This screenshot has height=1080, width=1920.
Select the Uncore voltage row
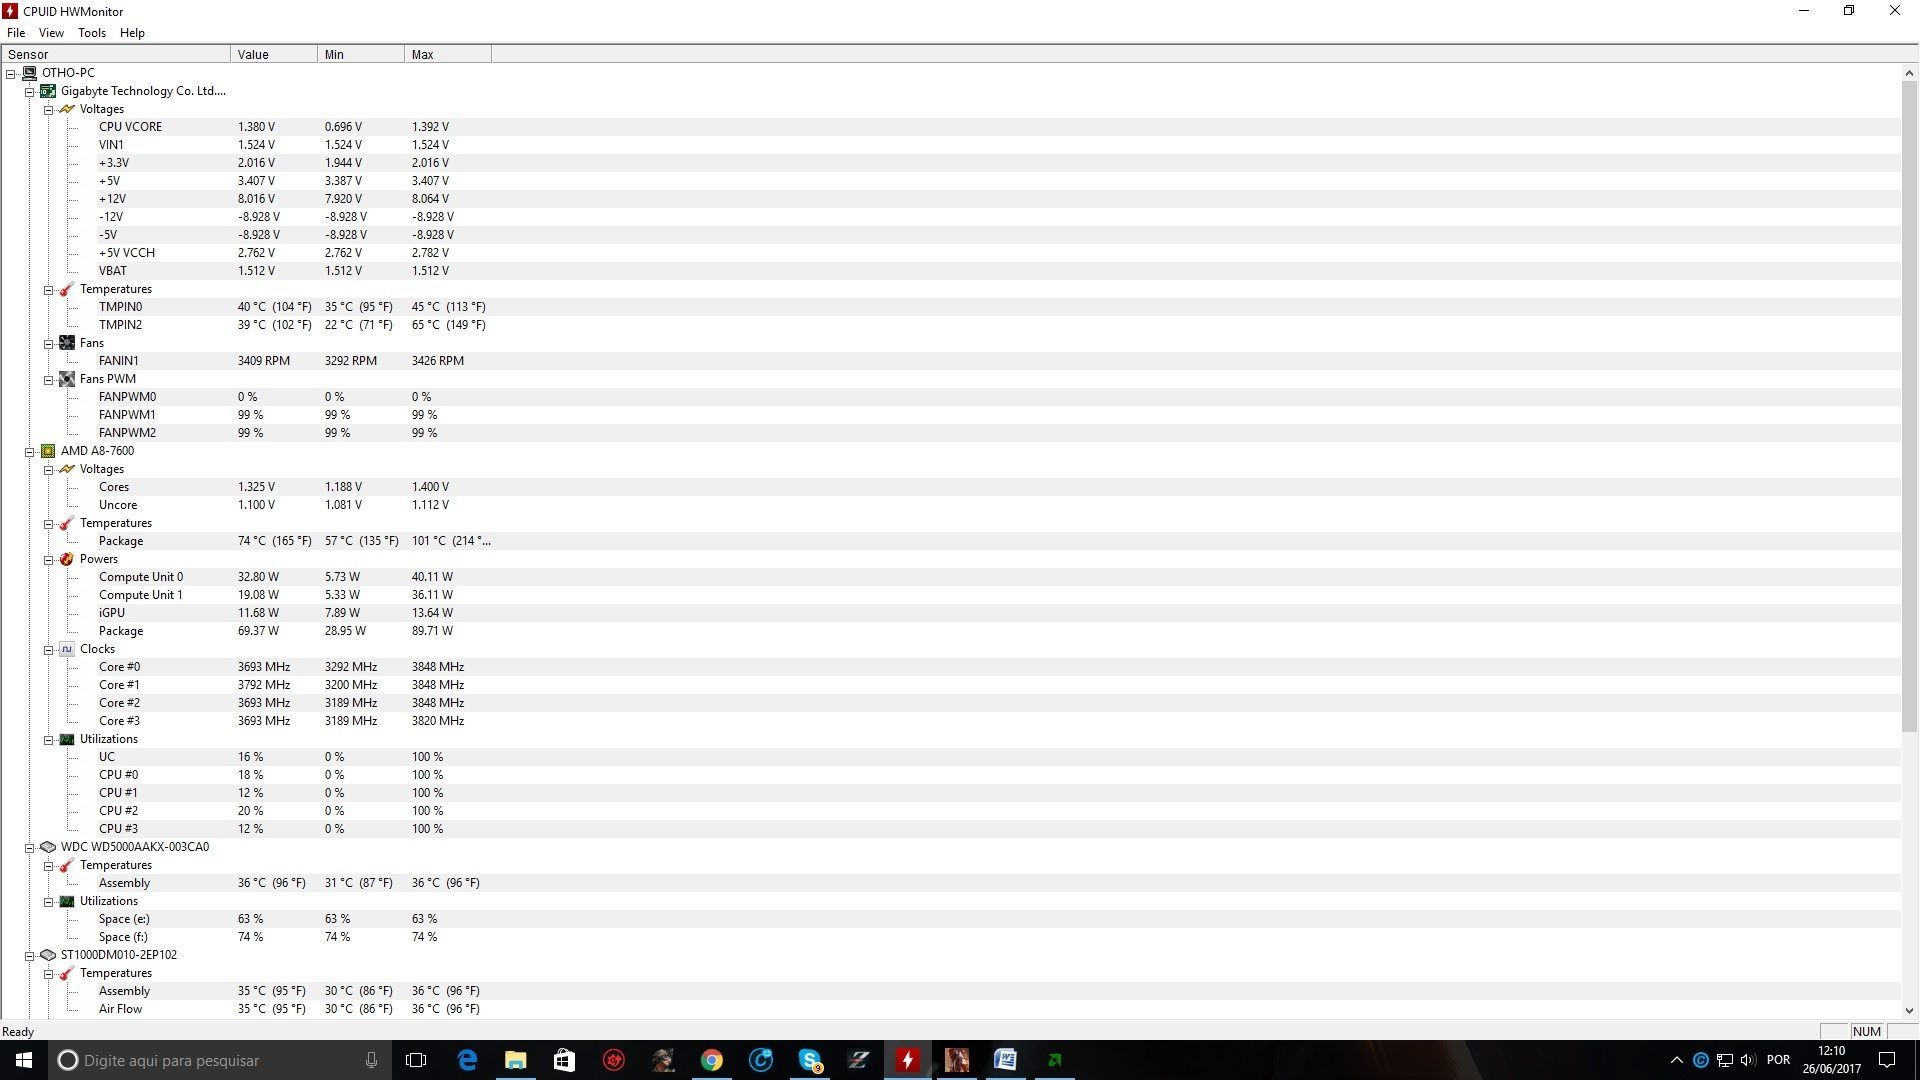(950, 505)
